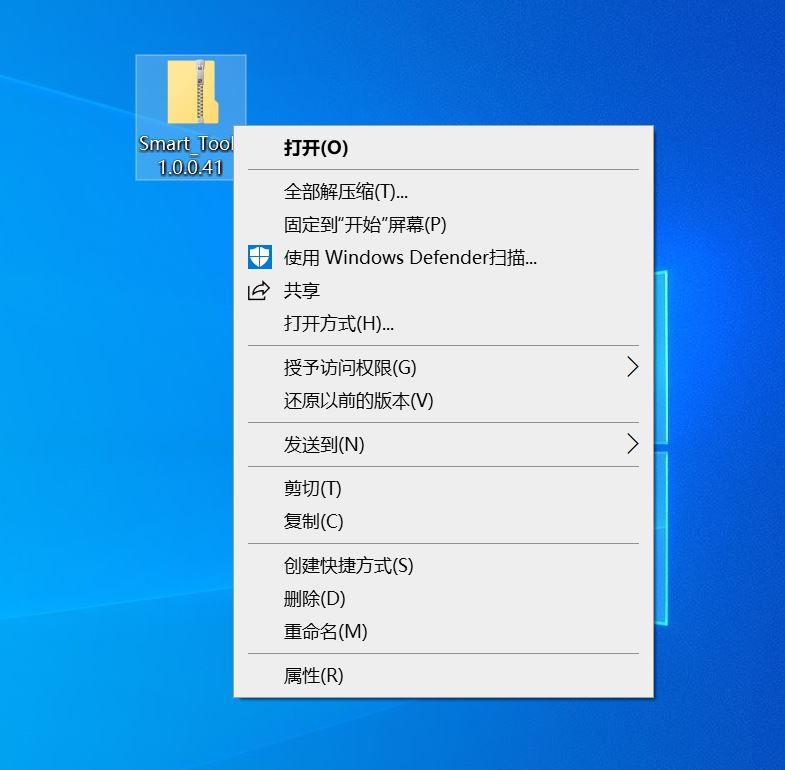Open 属性(R) at the menu bottom
Screen dimensions: 785x770
click(x=314, y=676)
